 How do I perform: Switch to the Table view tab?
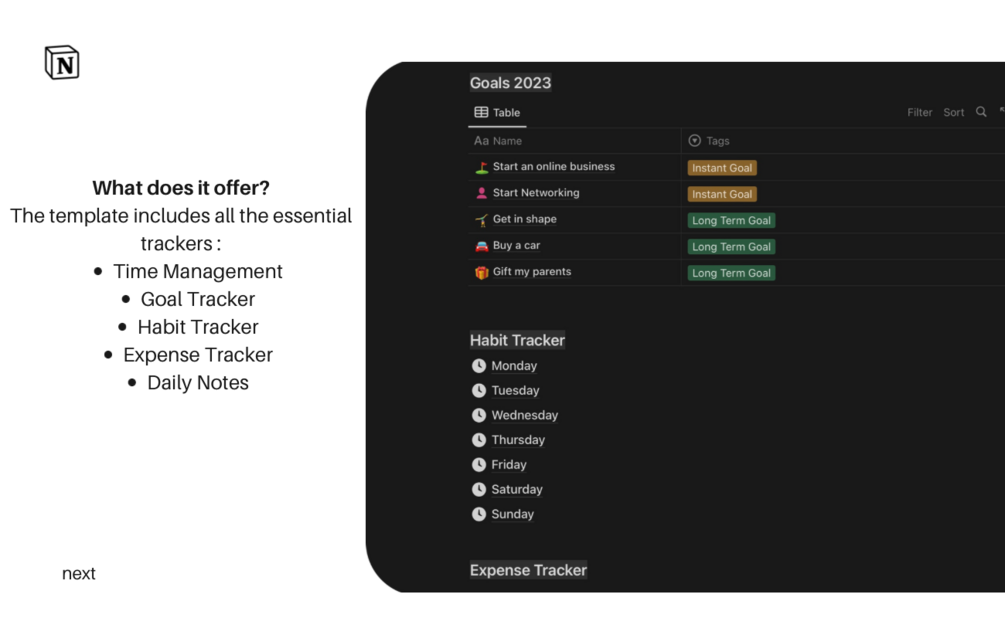[x=498, y=113]
